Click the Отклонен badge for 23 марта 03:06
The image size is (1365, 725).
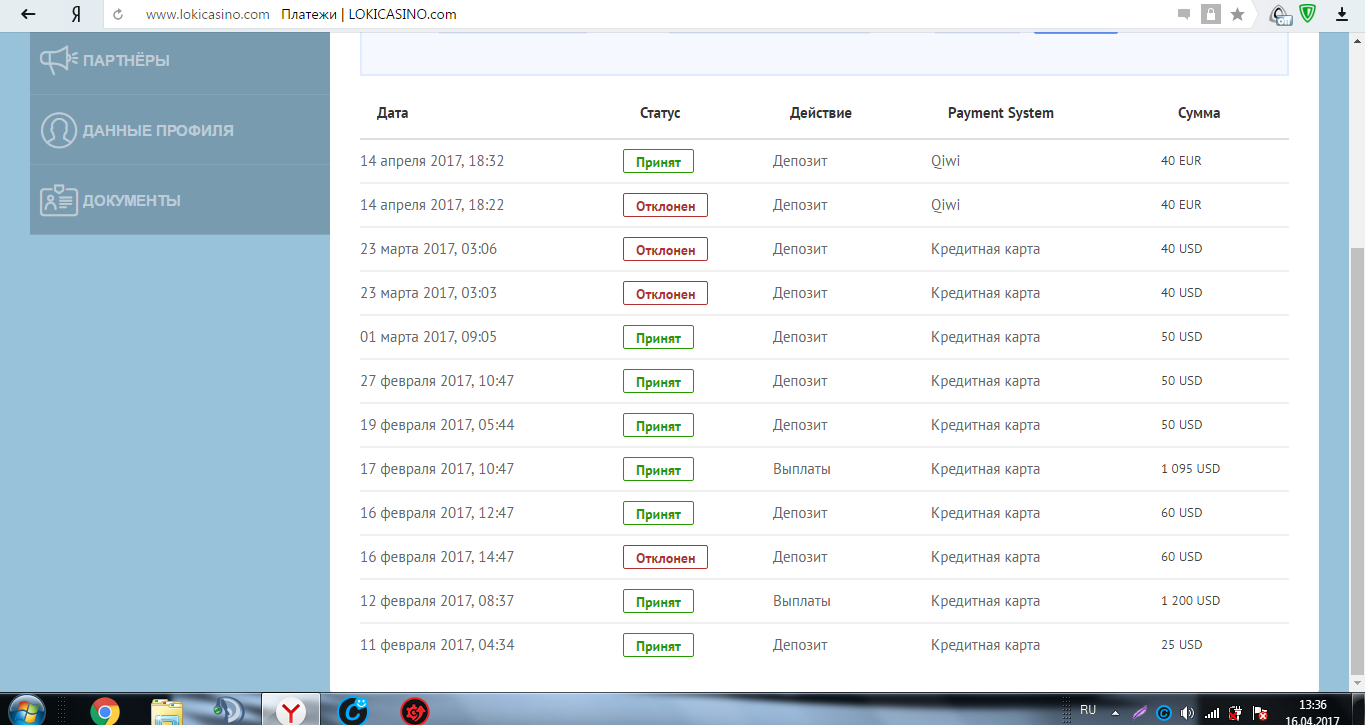665,249
